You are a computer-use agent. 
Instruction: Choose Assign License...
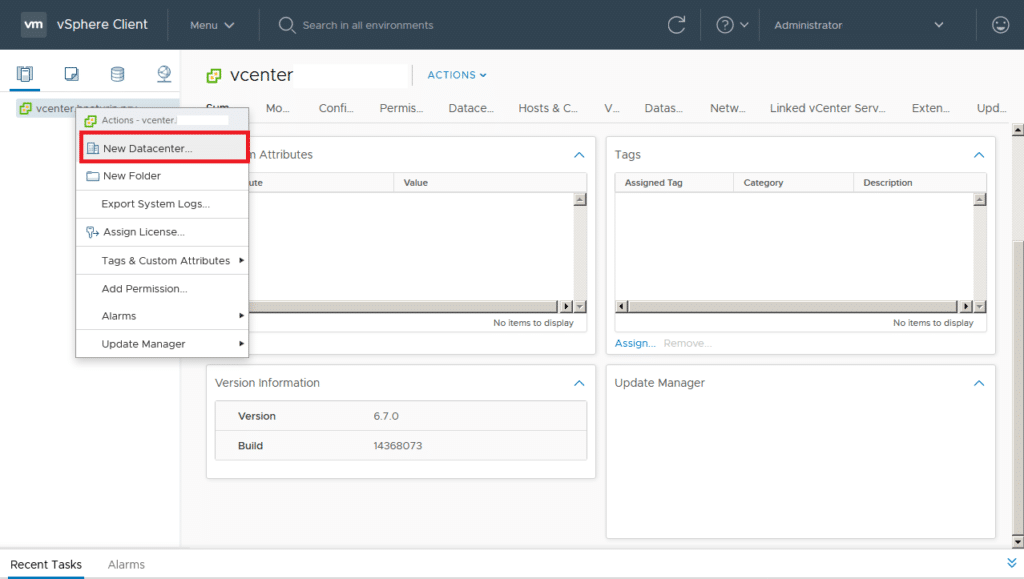162,232
